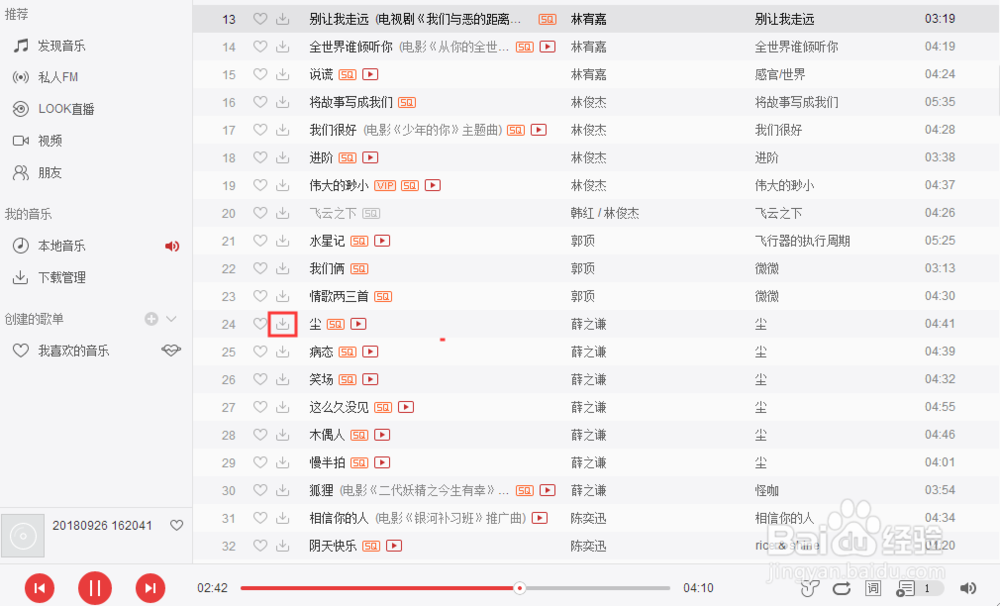Click the volume speaker icon
Screen dimensions: 1000x606
965,588
